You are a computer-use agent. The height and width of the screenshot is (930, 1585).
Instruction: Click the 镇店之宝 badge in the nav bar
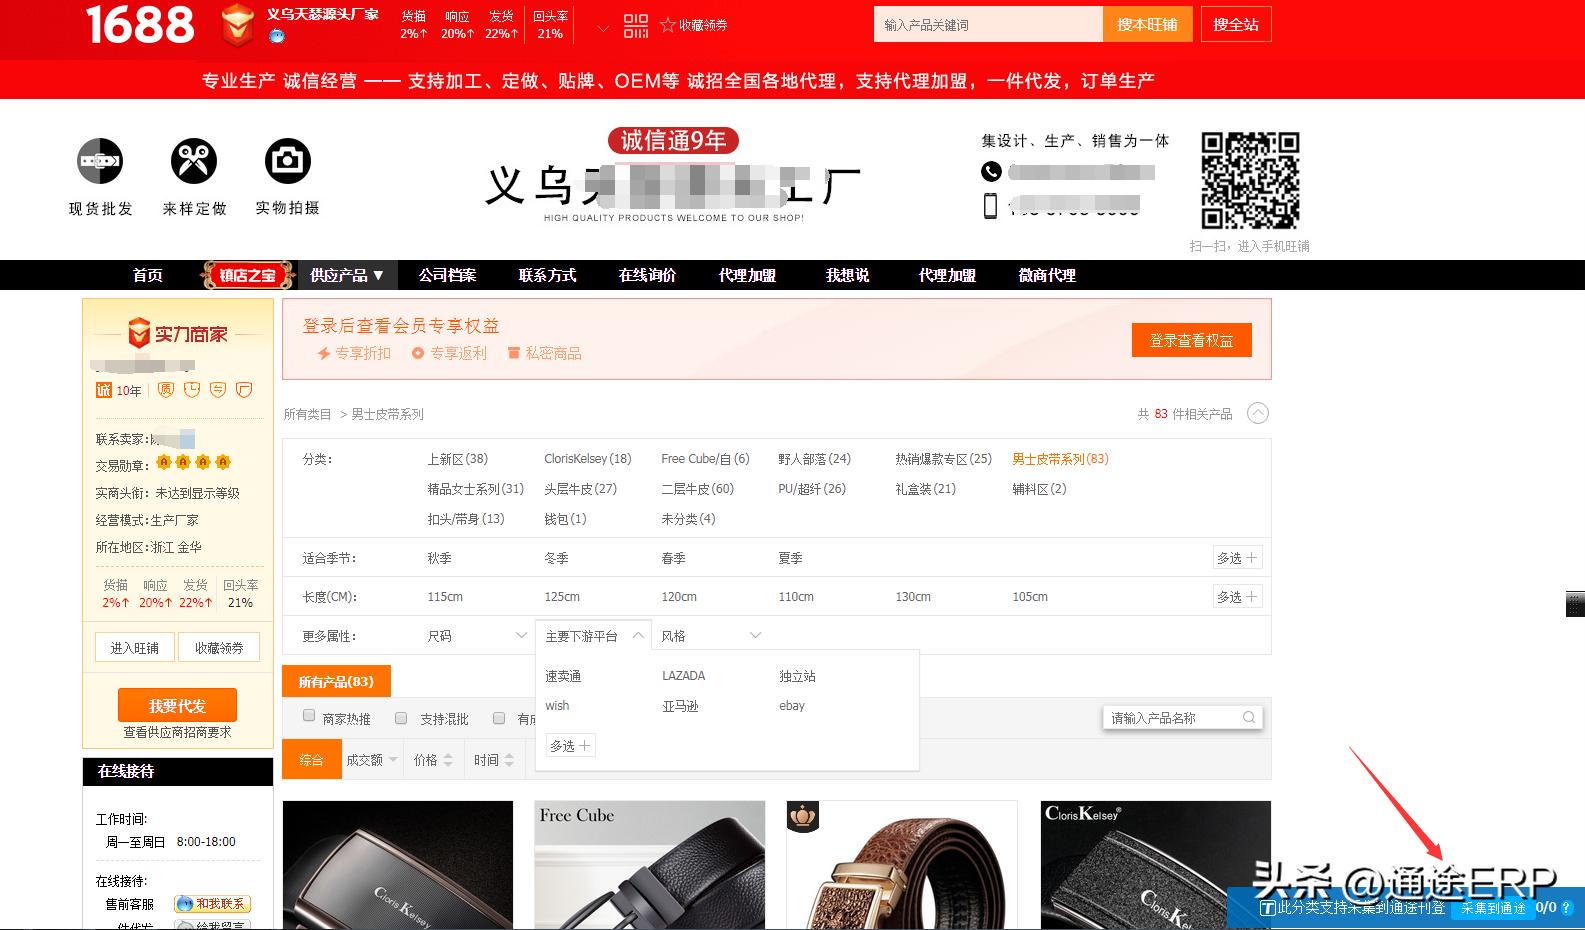click(x=247, y=275)
